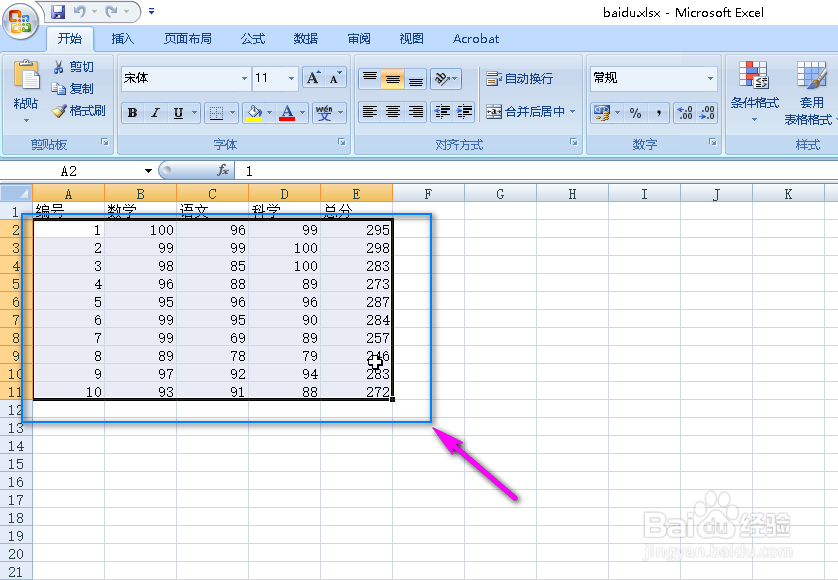Apply percent style
This screenshot has width=838, height=580.
coord(635,113)
